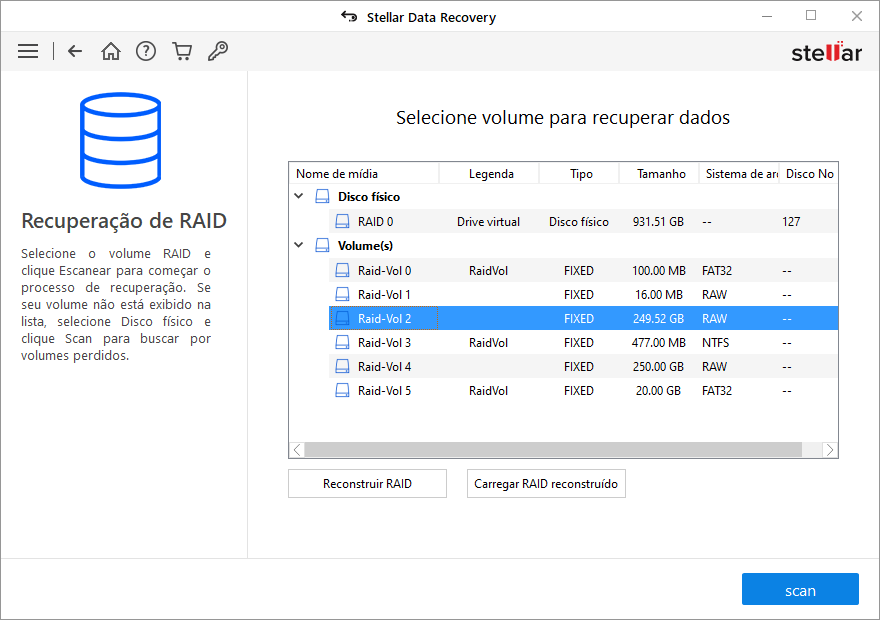Screen dimensions: 880x620
Task: Click the Raid-Vol 2 drive icon
Action: click(x=342, y=319)
